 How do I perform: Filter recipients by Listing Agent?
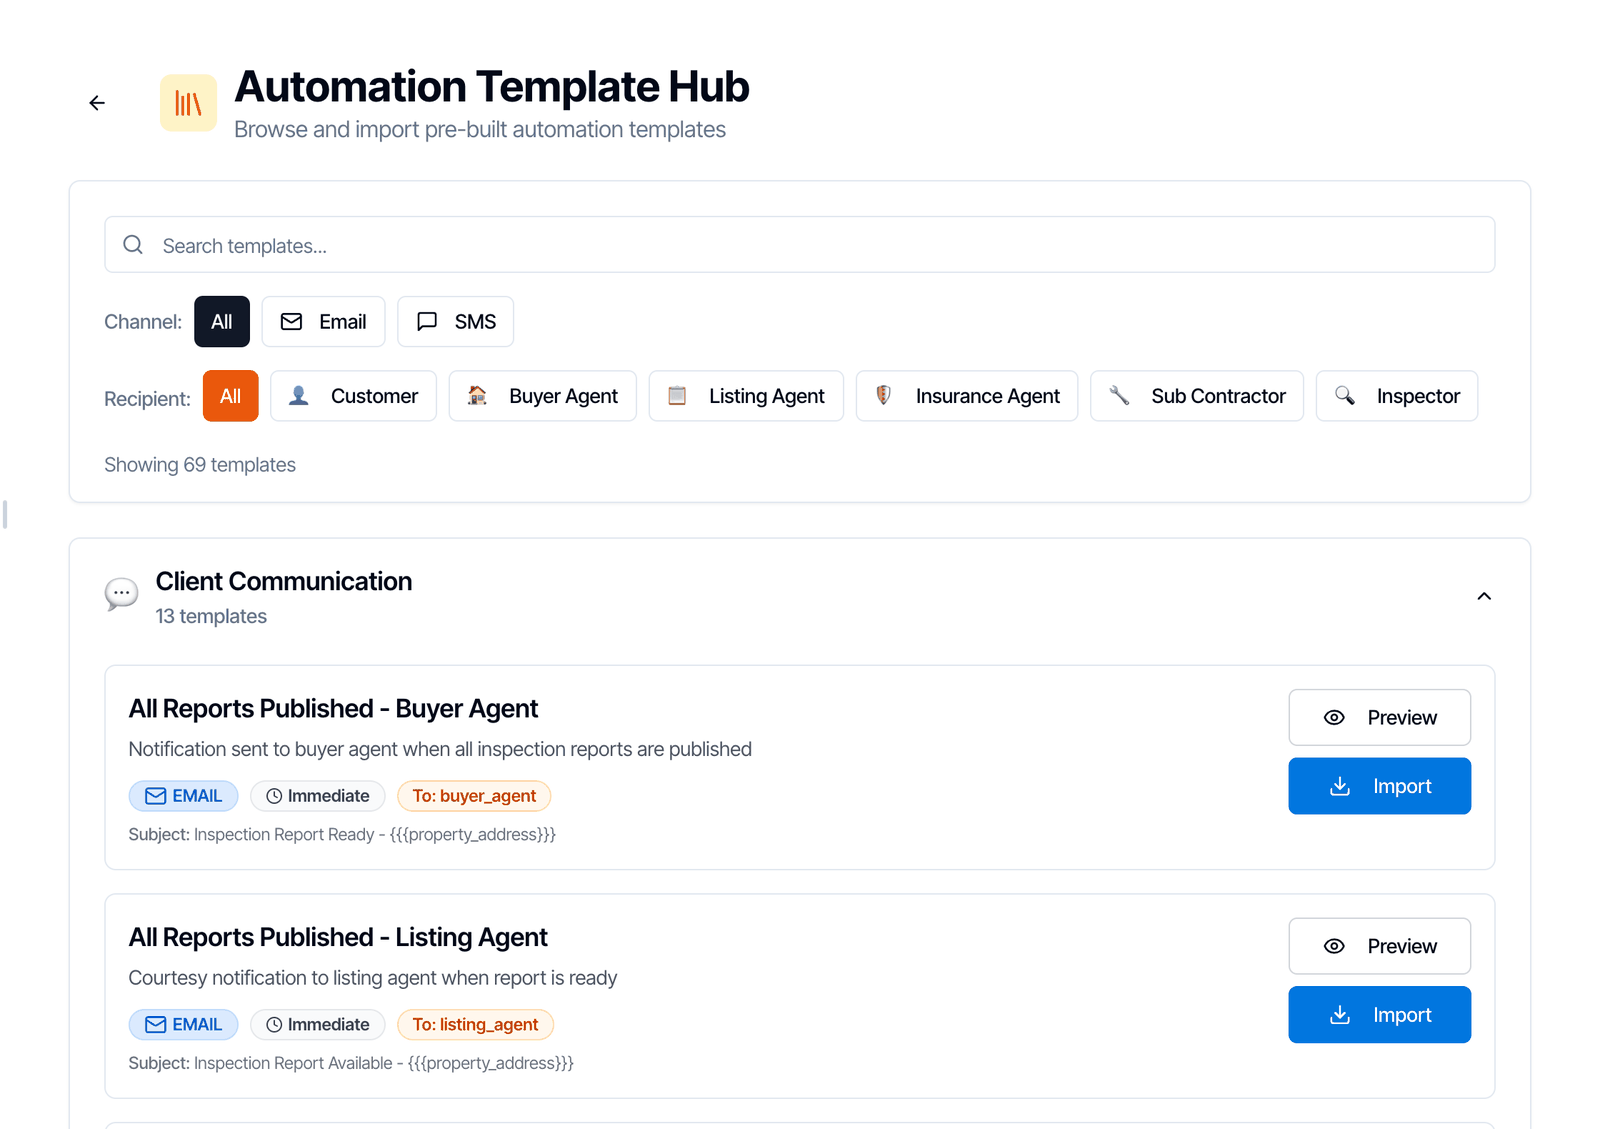[746, 396]
